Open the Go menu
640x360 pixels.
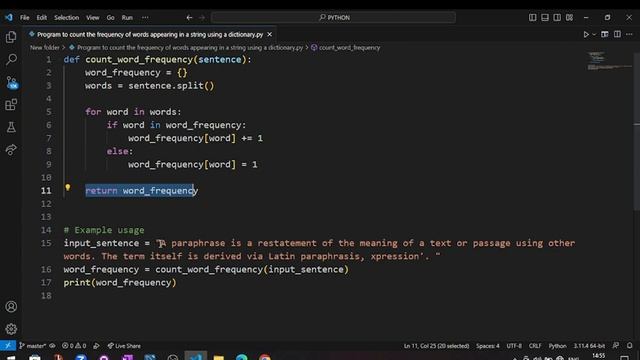click(x=111, y=18)
